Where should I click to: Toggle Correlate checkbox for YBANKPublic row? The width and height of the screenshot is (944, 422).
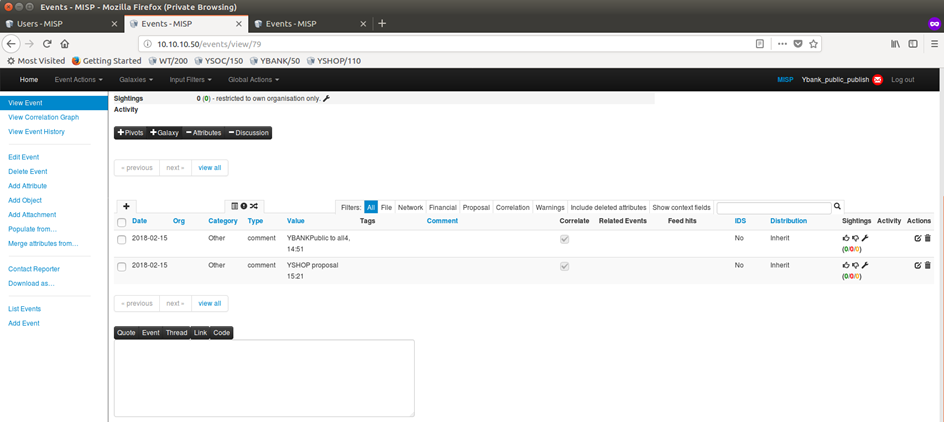pos(565,239)
